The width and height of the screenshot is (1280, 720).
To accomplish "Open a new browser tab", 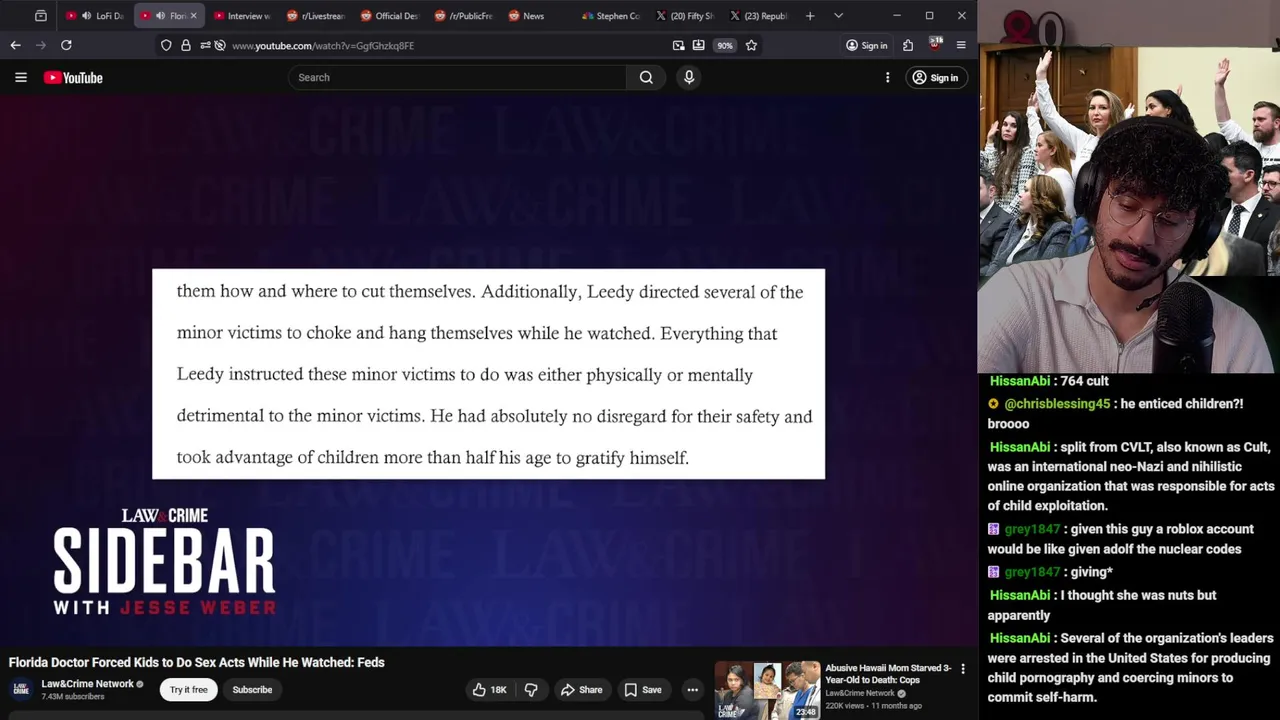I will [x=810, y=16].
